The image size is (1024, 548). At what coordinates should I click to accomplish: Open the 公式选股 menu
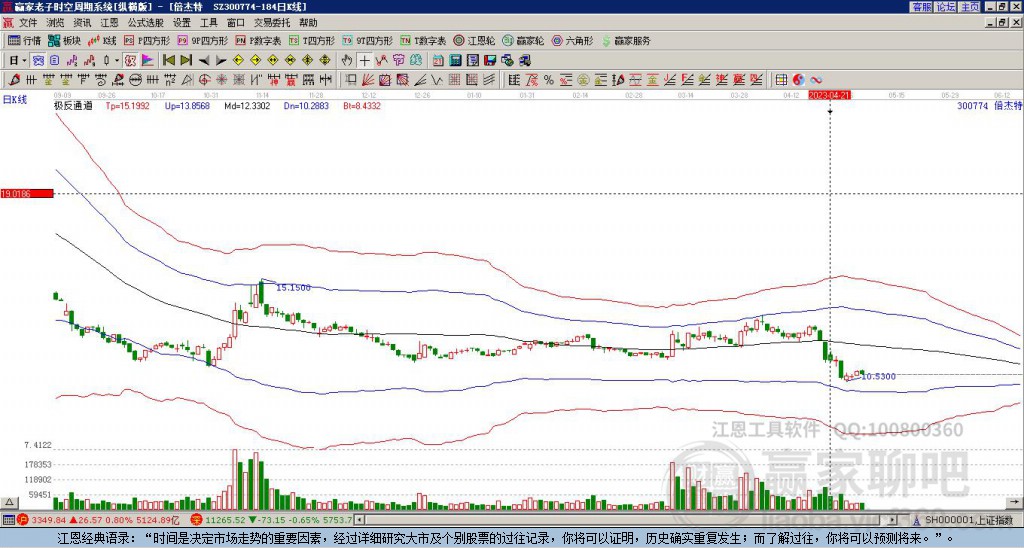(145, 23)
